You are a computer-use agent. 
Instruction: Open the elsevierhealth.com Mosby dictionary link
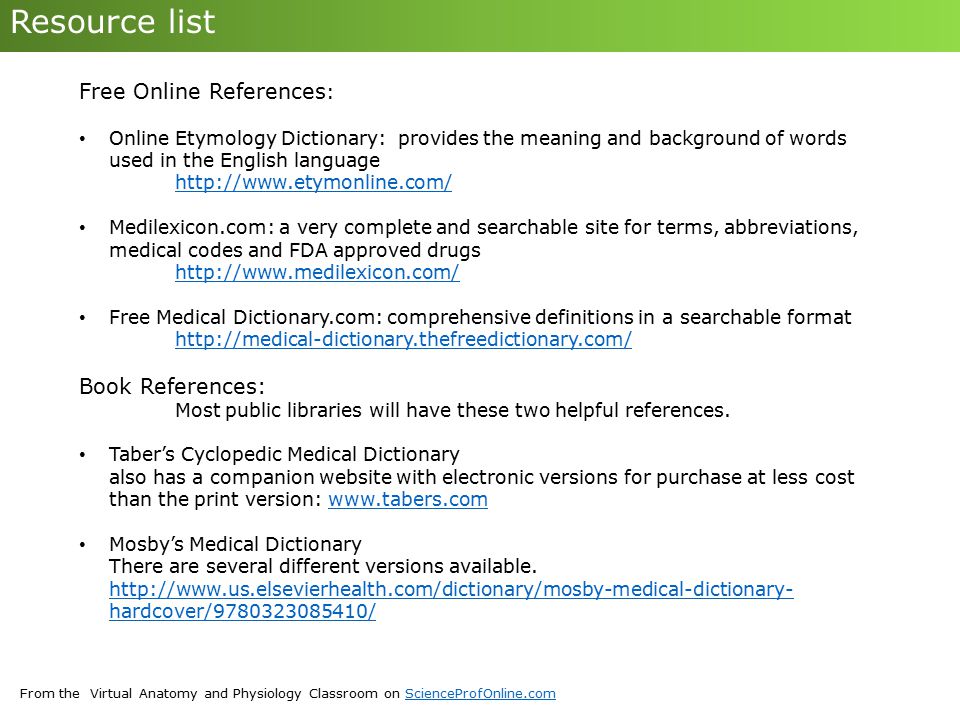(x=451, y=589)
